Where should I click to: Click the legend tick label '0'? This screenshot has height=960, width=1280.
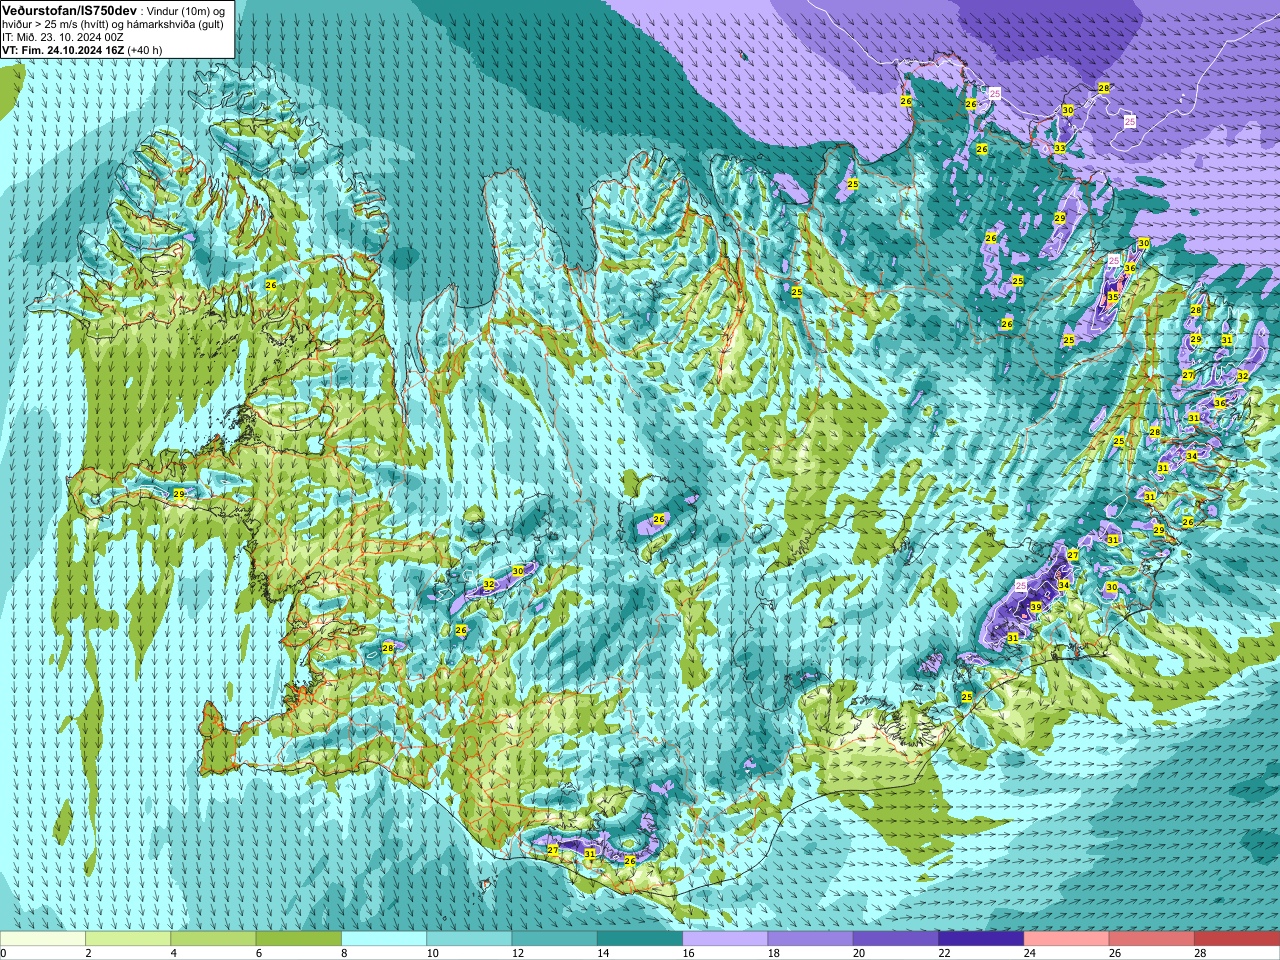click(4, 953)
